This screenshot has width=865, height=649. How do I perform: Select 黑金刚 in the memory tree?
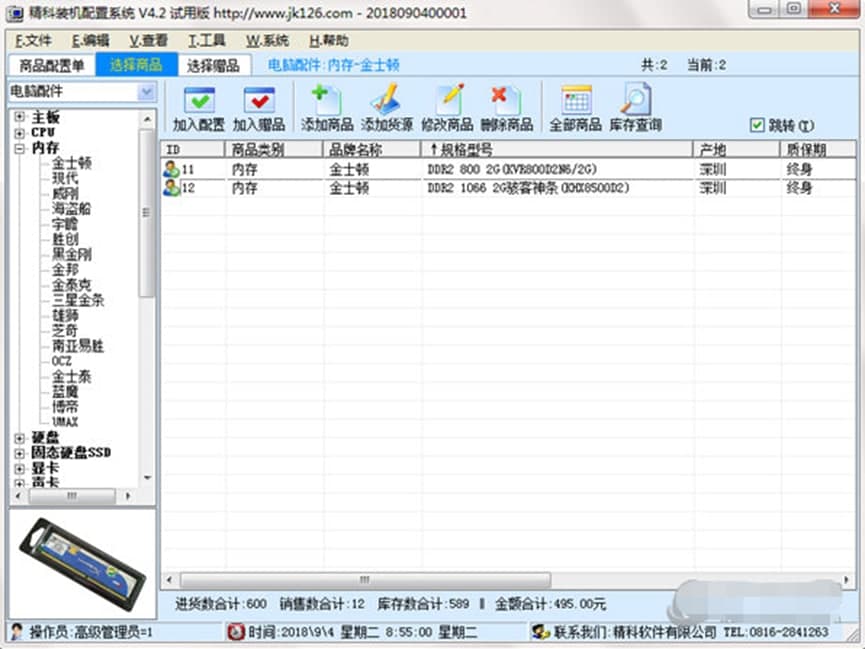click(x=72, y=254)
